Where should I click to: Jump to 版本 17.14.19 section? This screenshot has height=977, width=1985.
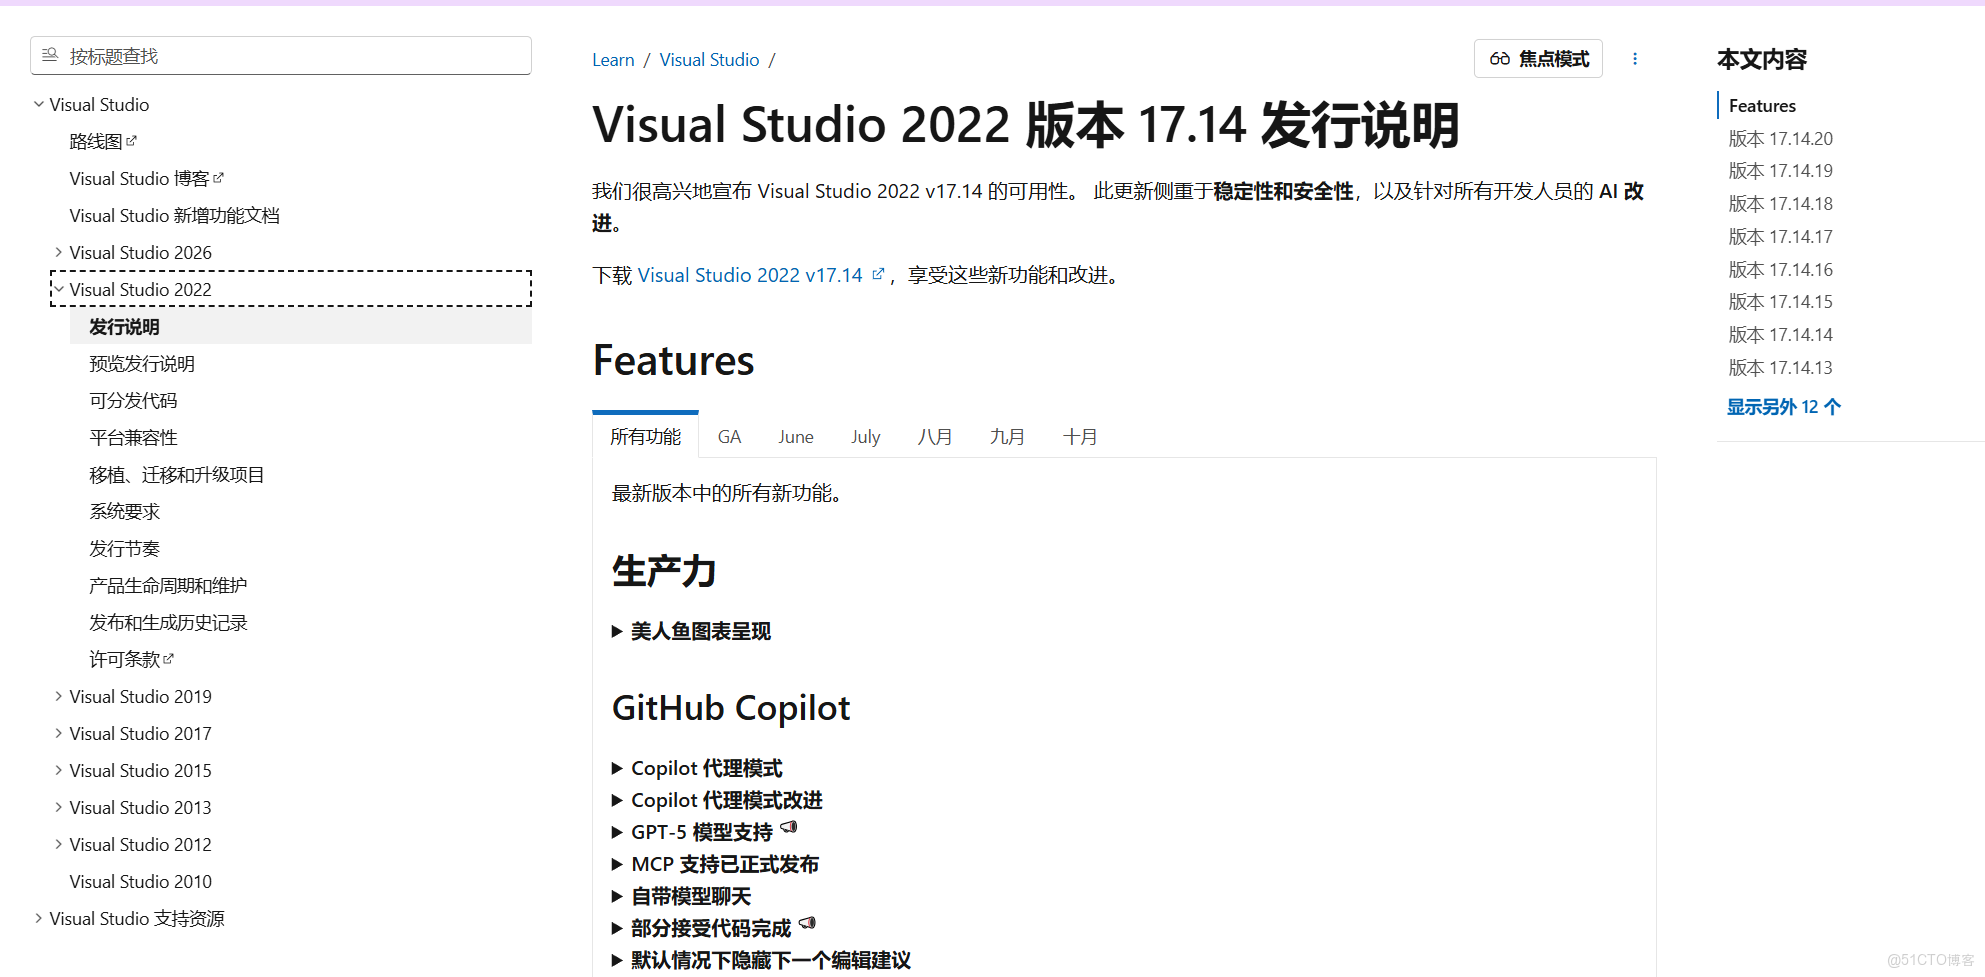[x=1780, y=170]
